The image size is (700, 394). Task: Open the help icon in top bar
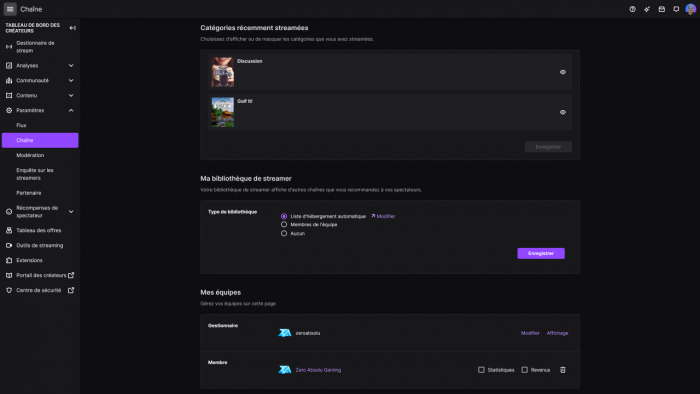pyautogui.click(x=632, y=9)
